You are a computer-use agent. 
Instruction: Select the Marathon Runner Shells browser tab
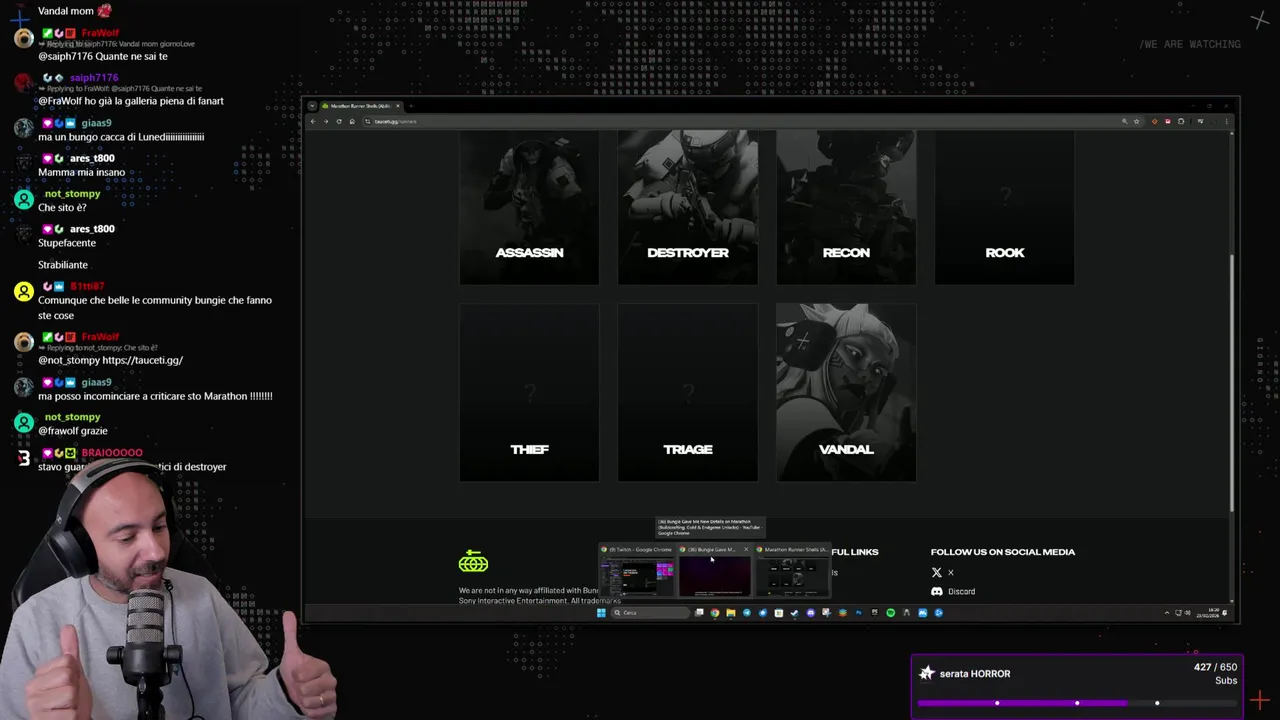tap(360, 106)
